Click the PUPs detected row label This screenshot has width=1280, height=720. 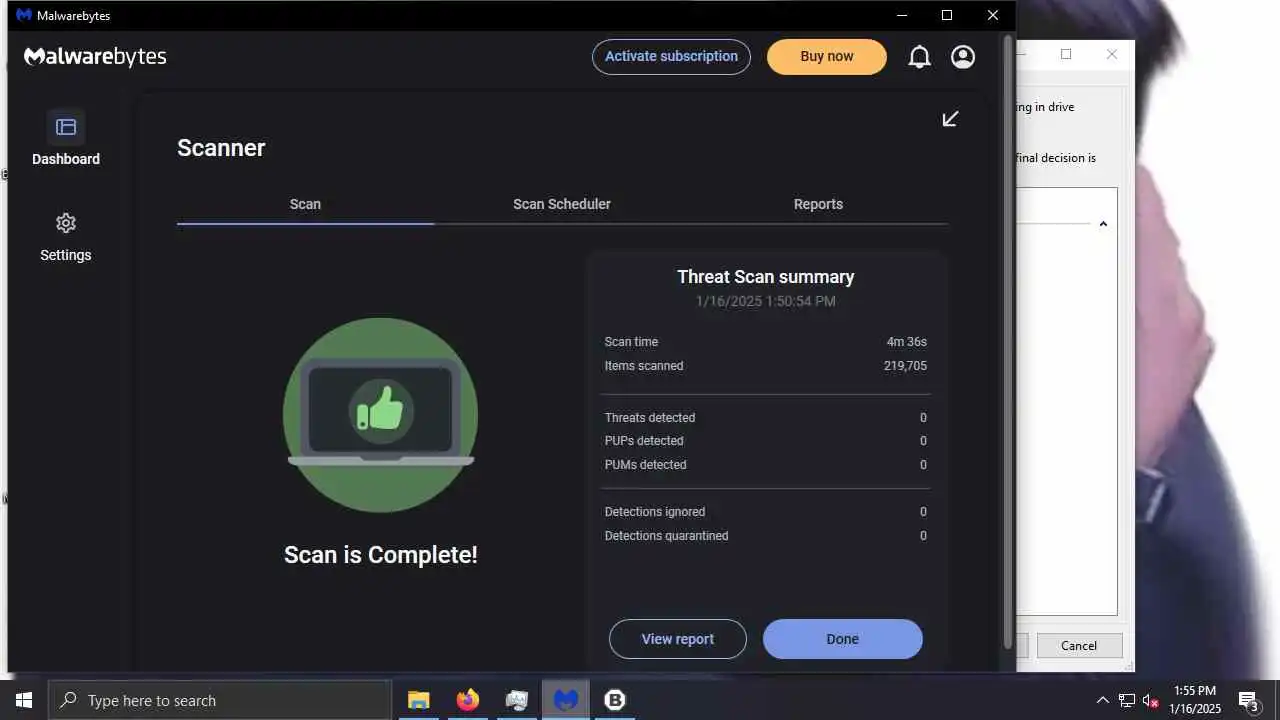(x=644, y=441)
